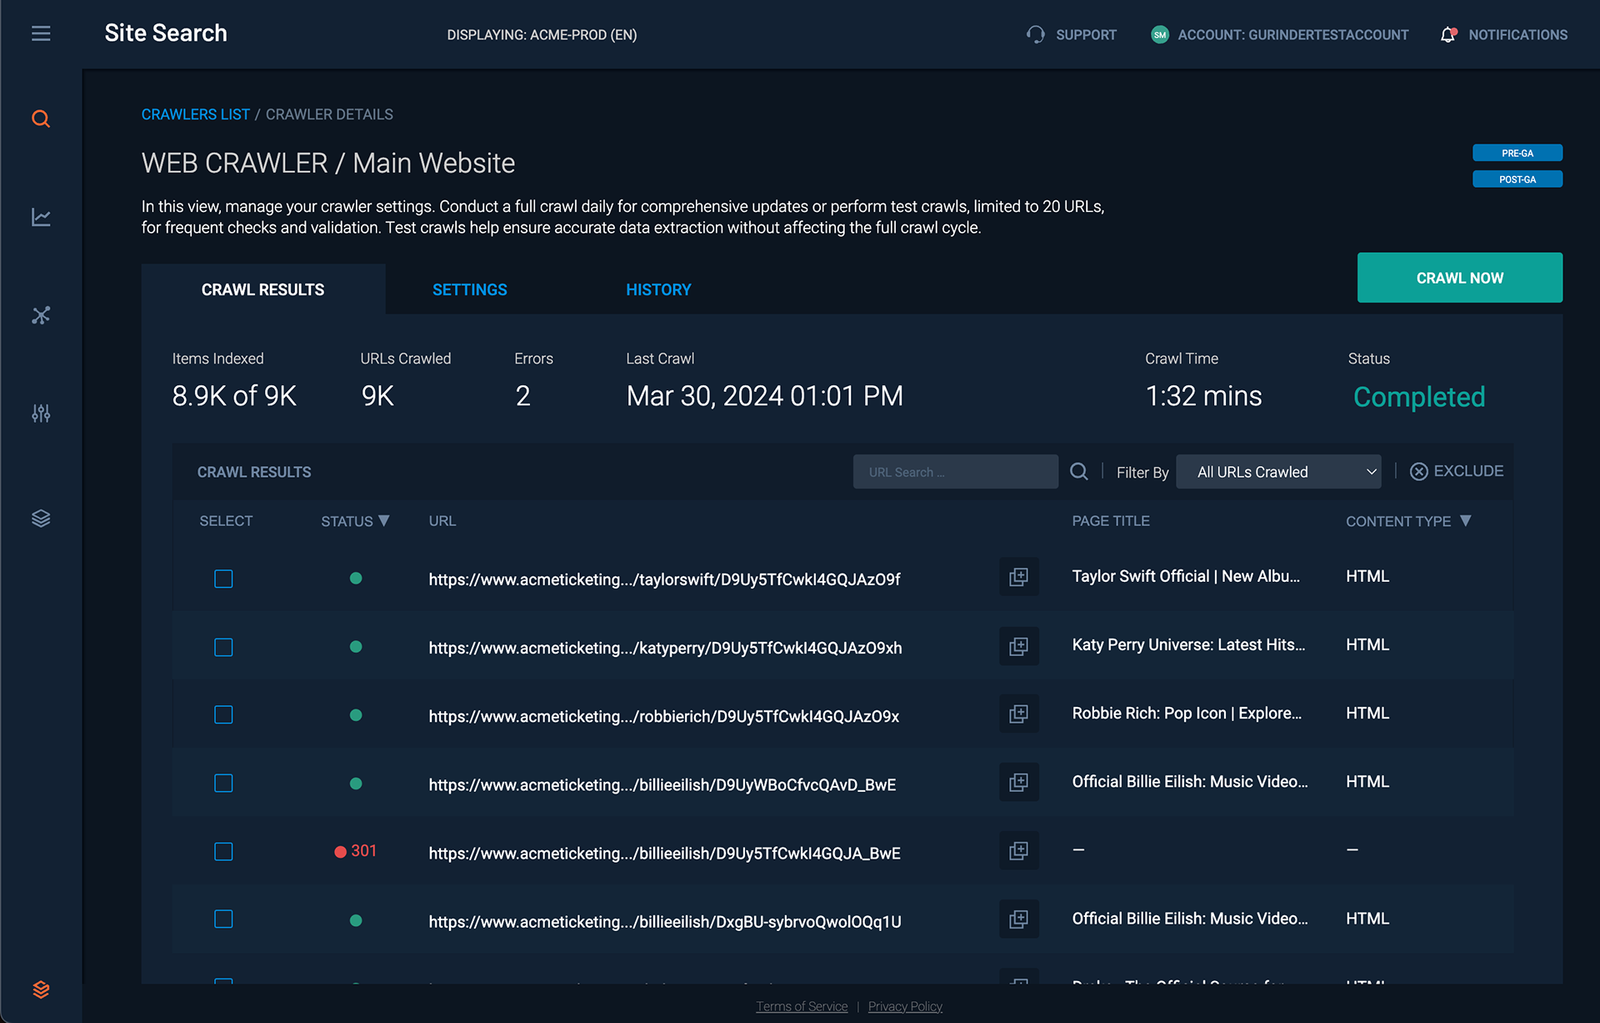The image size is (1600, 1023).
Task: Open the sliders settings sidebar icon
Action: coord(41,413)
